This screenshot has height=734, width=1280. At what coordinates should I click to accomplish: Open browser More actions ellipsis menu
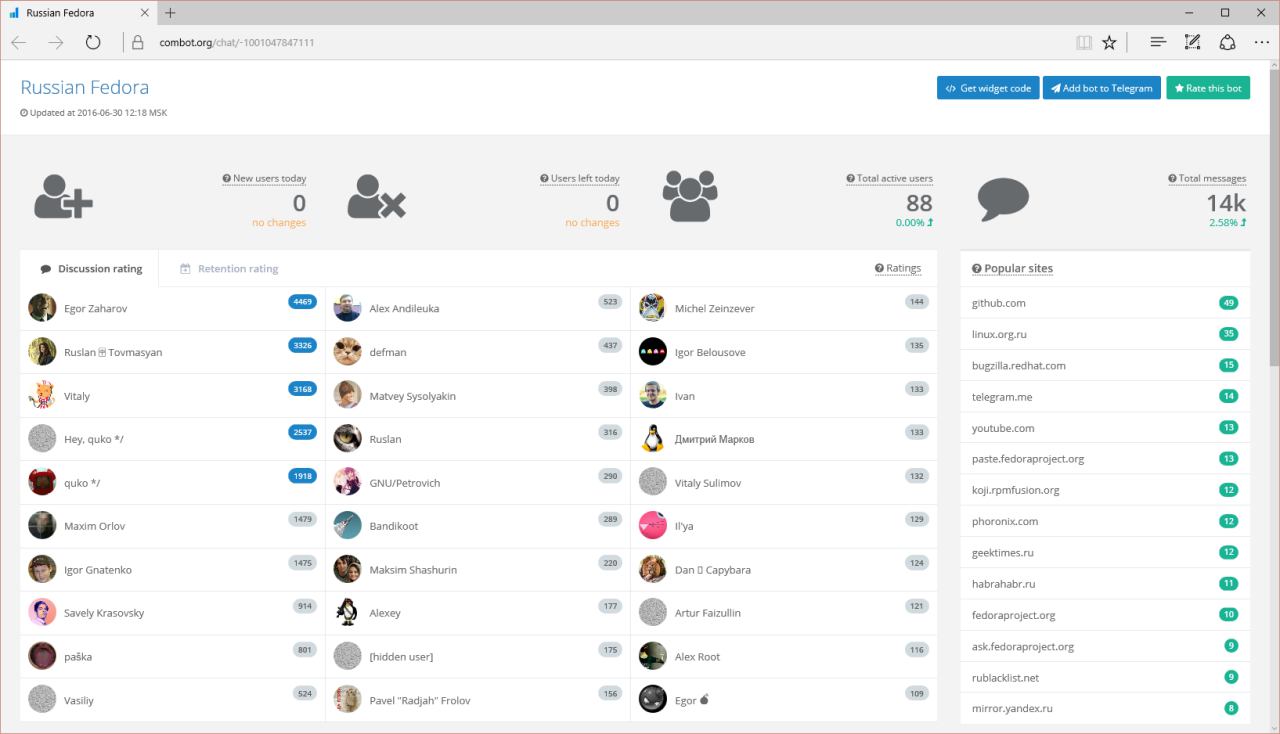1262,43
